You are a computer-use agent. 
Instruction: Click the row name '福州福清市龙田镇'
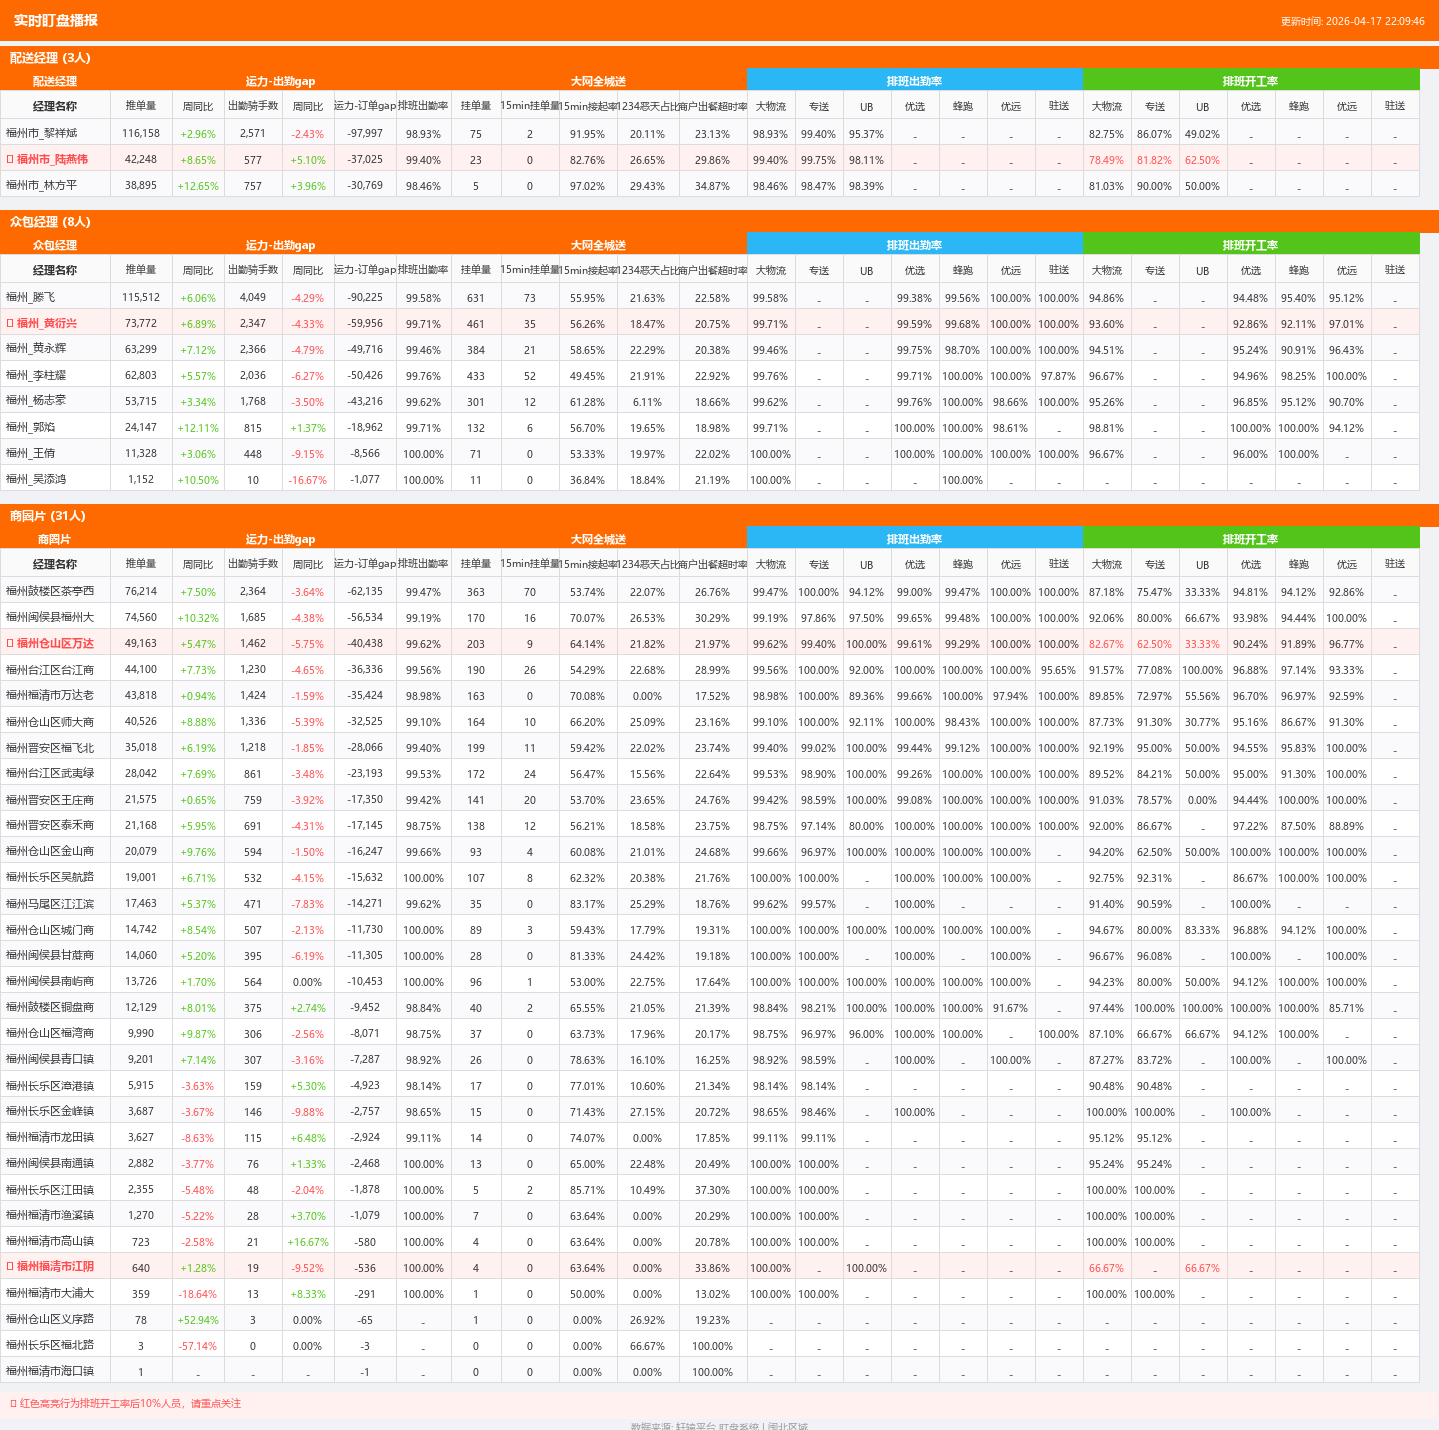50,1137
